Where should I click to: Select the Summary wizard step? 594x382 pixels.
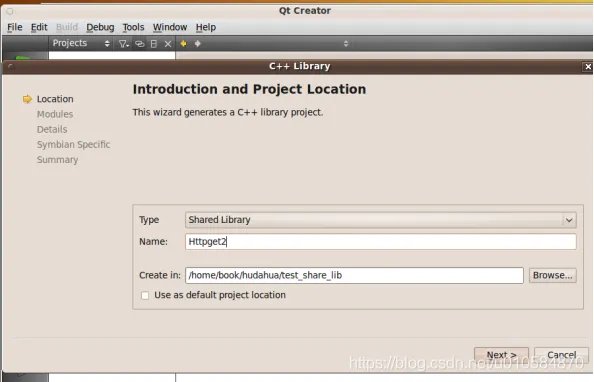(58, 160)
